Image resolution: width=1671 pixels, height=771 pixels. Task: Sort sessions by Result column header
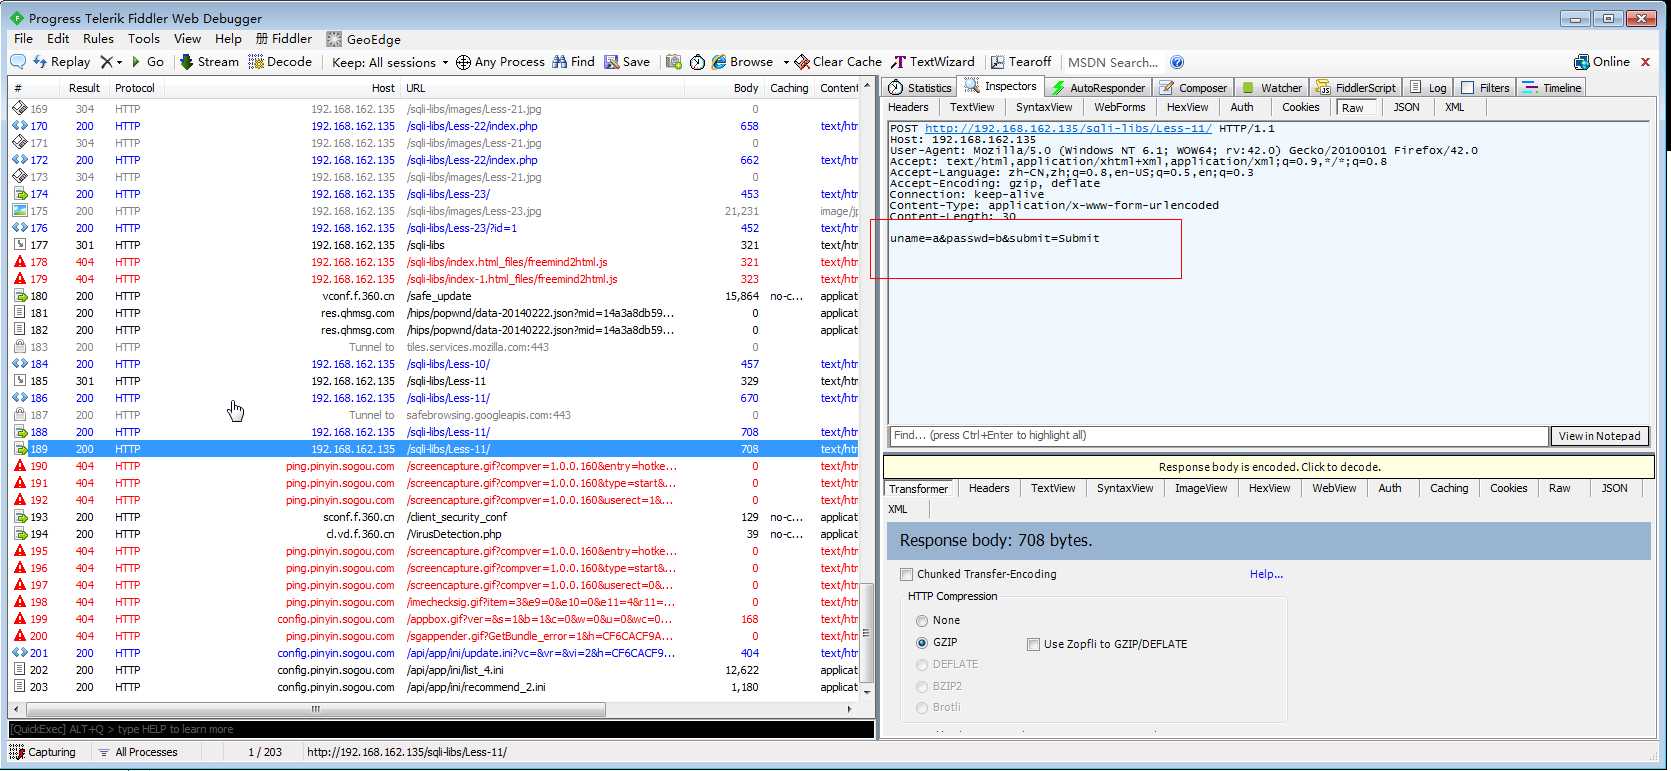[x=84, y=88]
